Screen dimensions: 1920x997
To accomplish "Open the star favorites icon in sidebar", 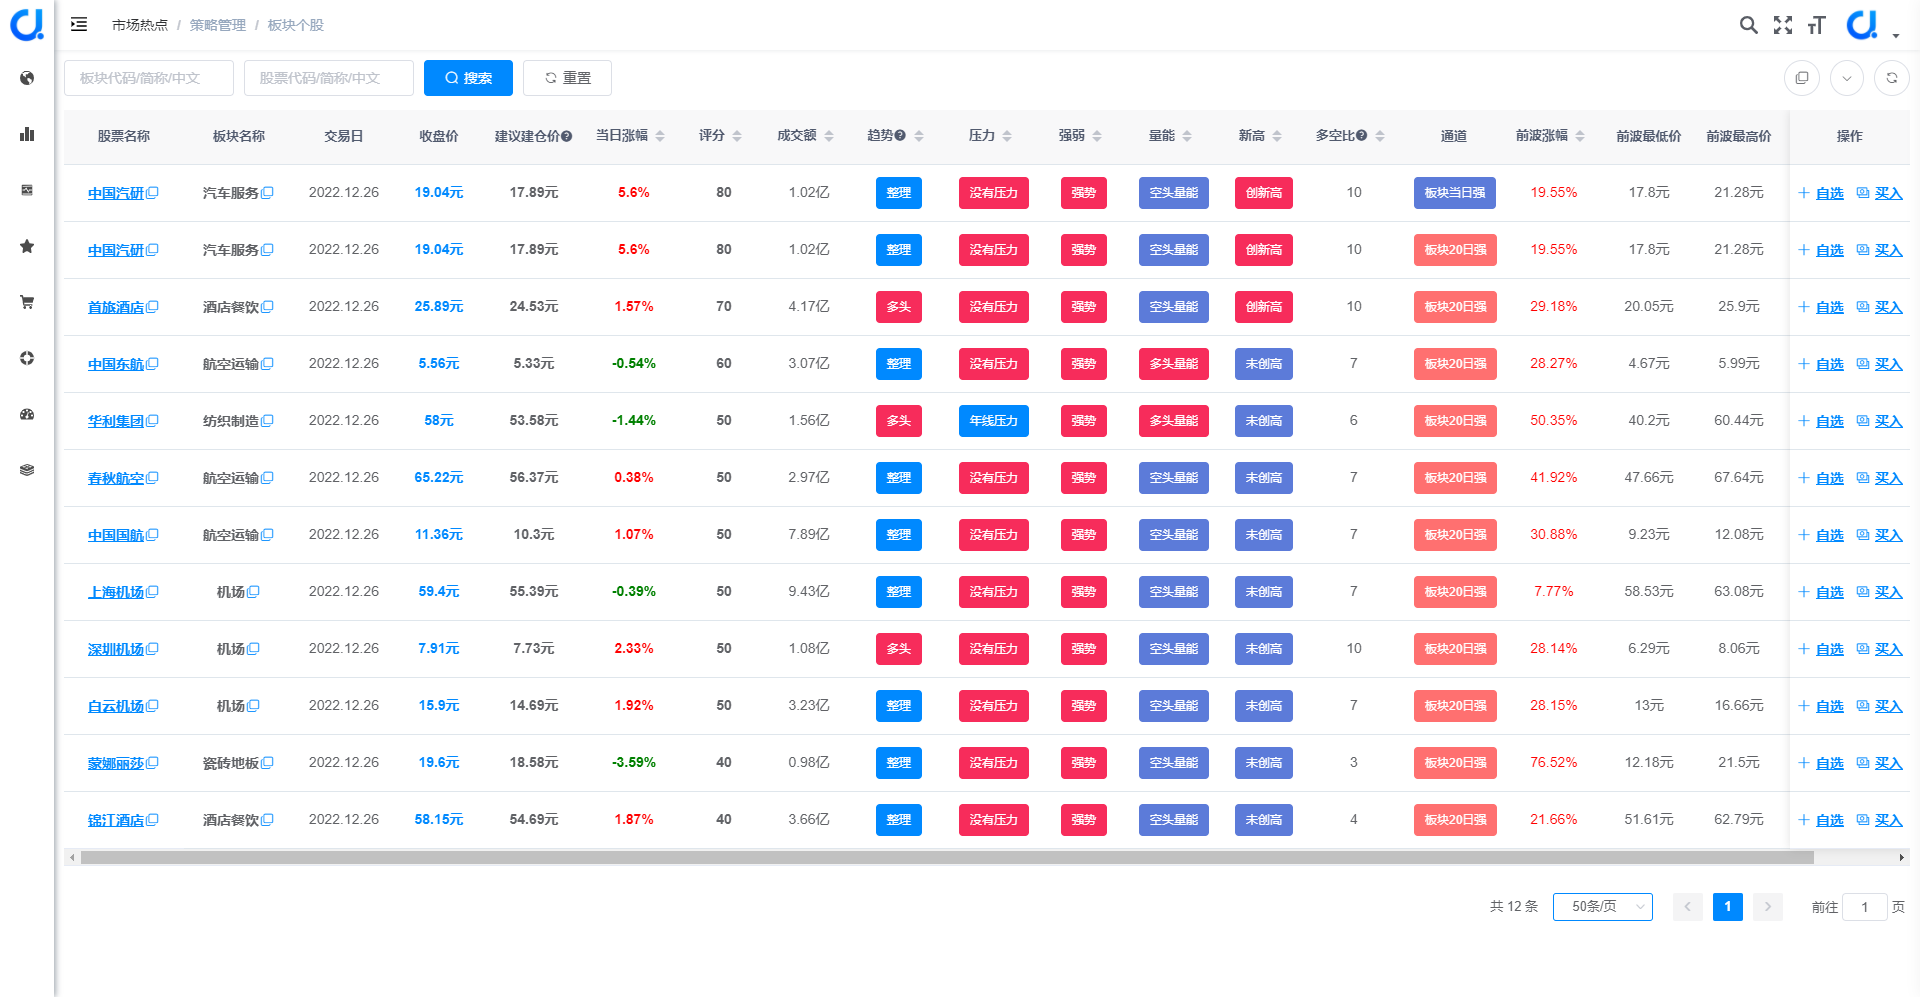I will (x=27, y=246).
